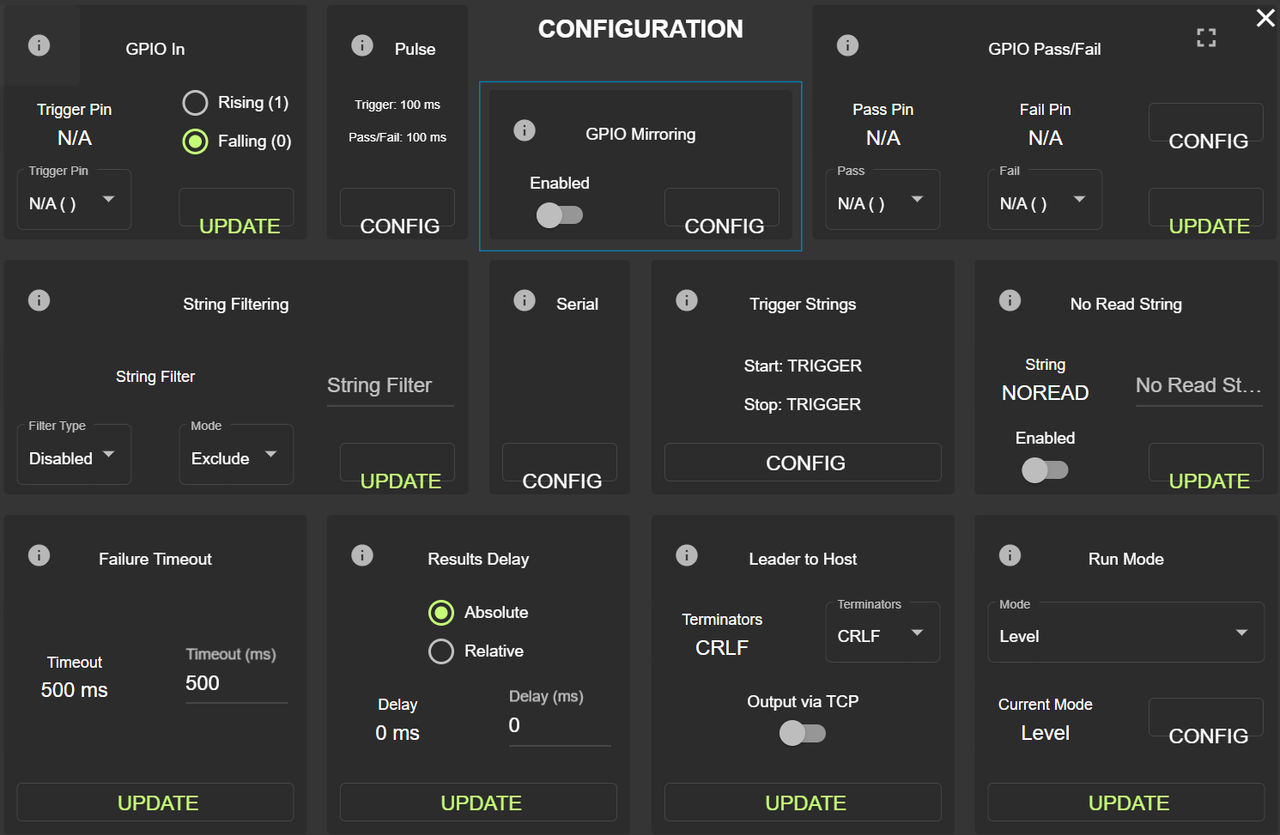Show info for No Read String

[x=1010, y=301]
